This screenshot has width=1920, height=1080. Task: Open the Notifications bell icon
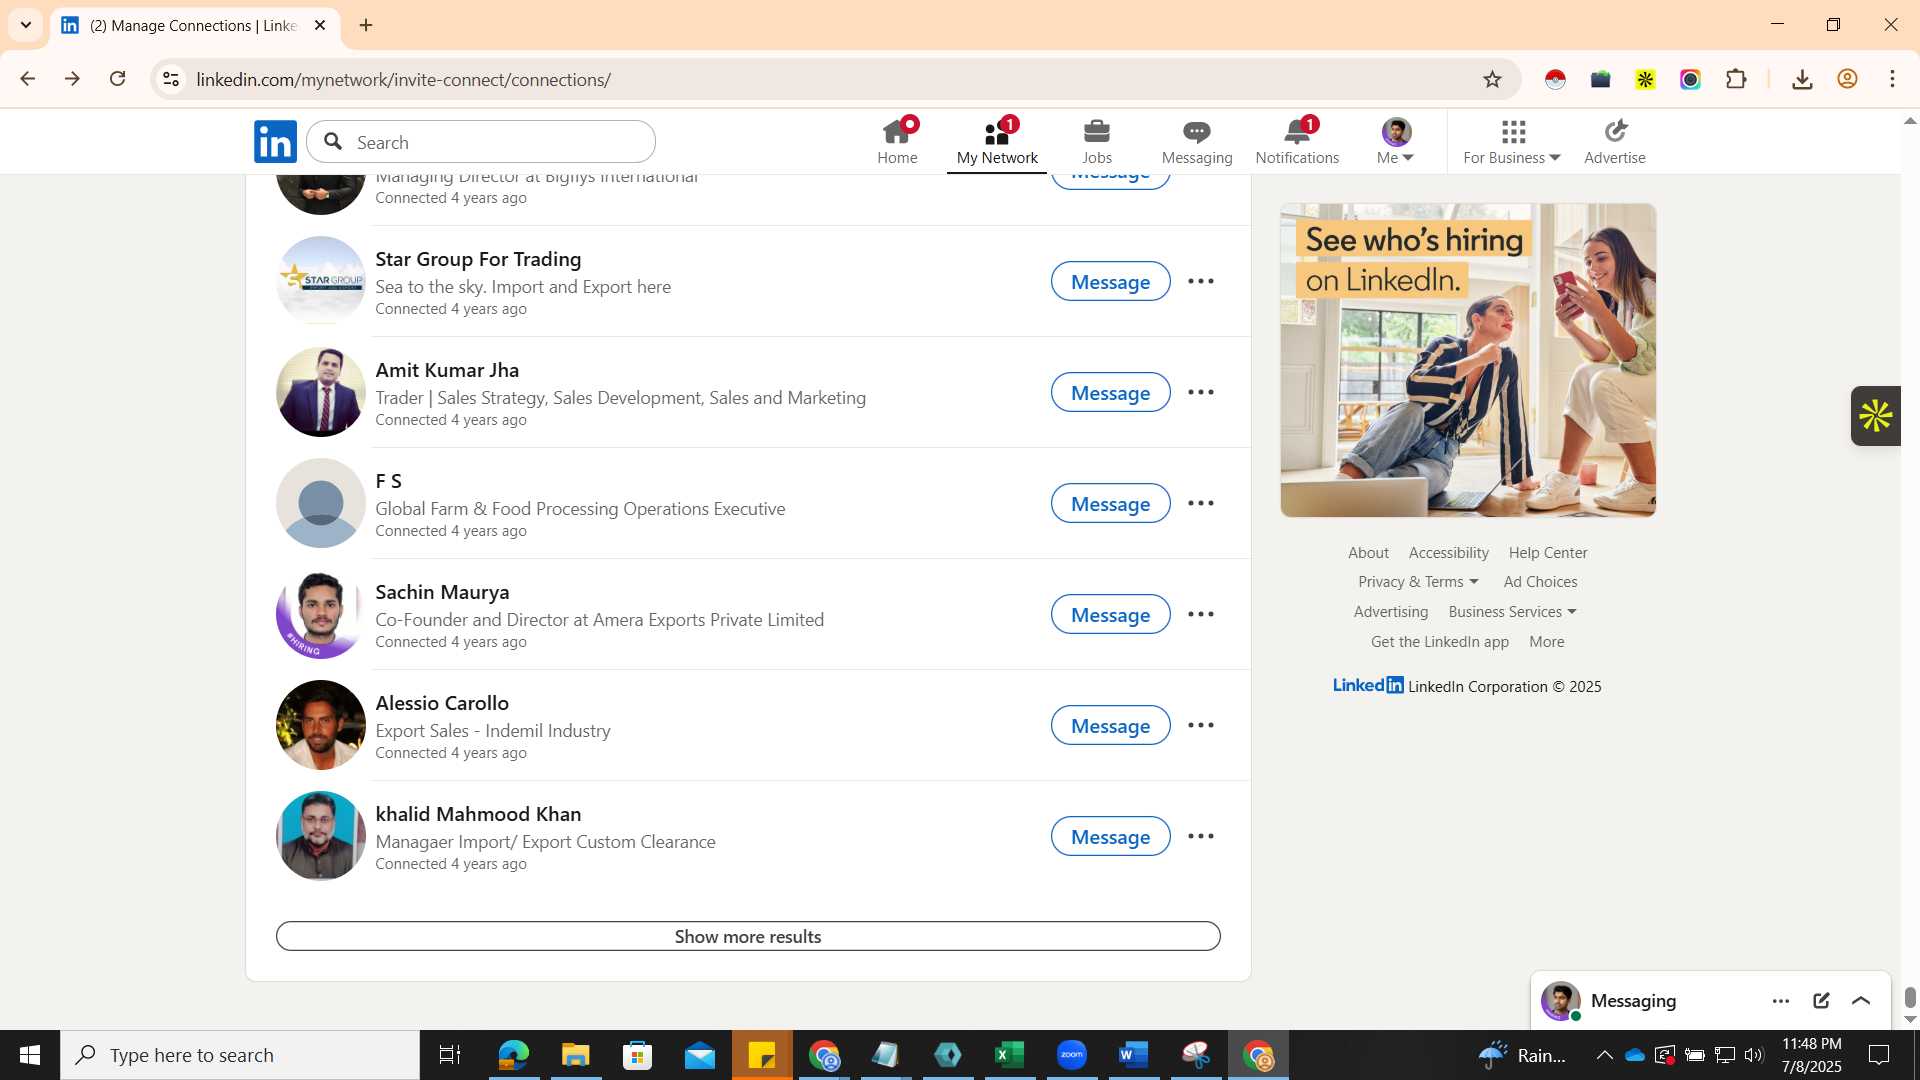pos(1297,141)
